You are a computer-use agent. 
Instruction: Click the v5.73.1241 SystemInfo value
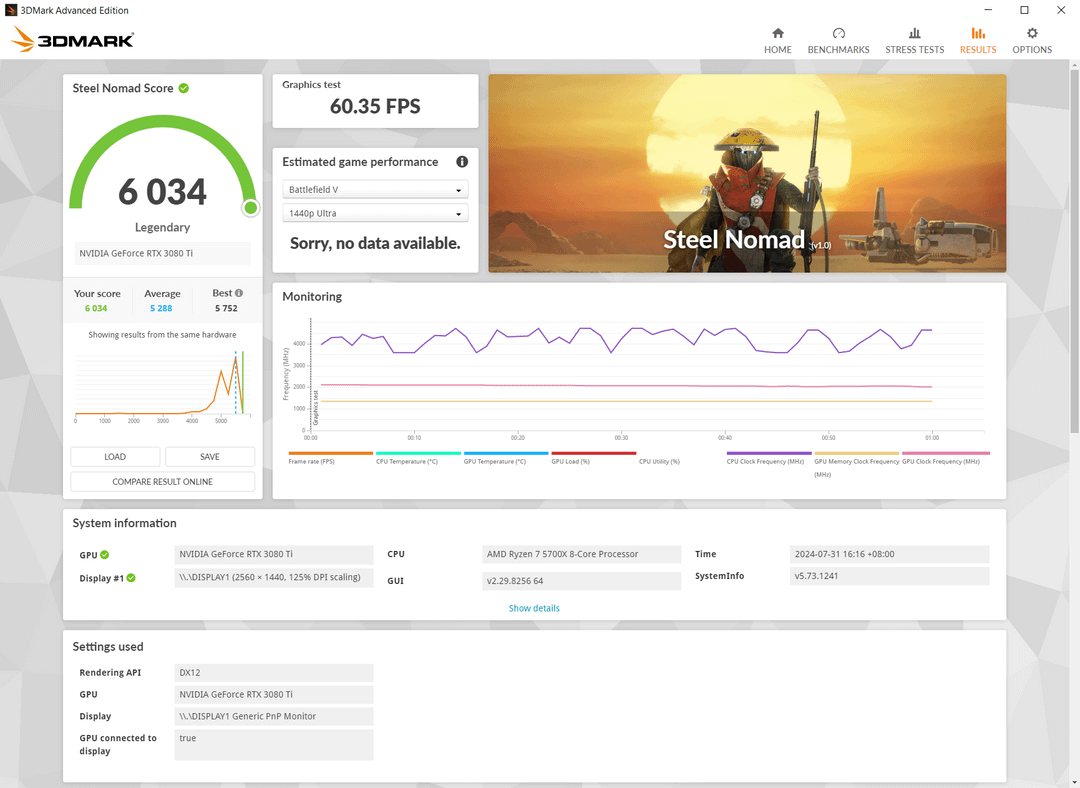pos(889,576)
